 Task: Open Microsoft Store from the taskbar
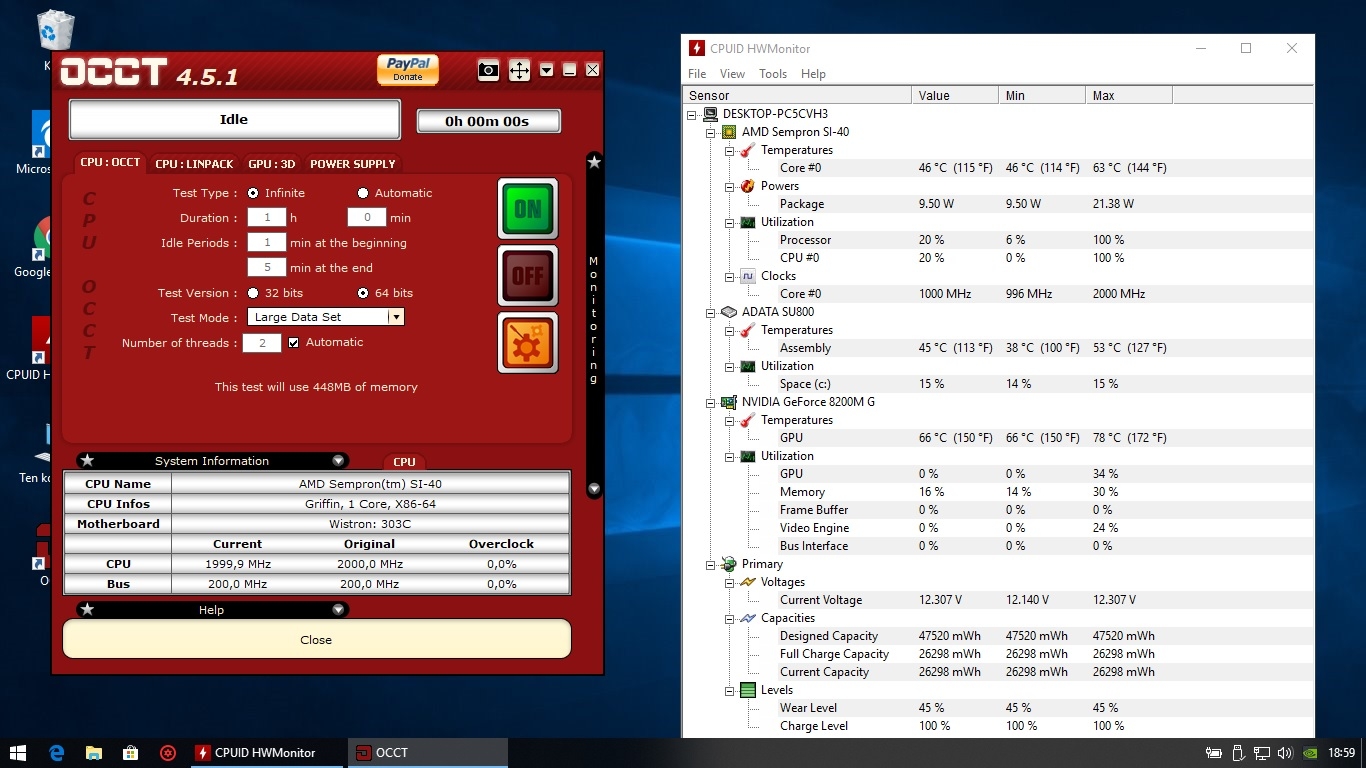pyautogui.click(x=131, y=753)
